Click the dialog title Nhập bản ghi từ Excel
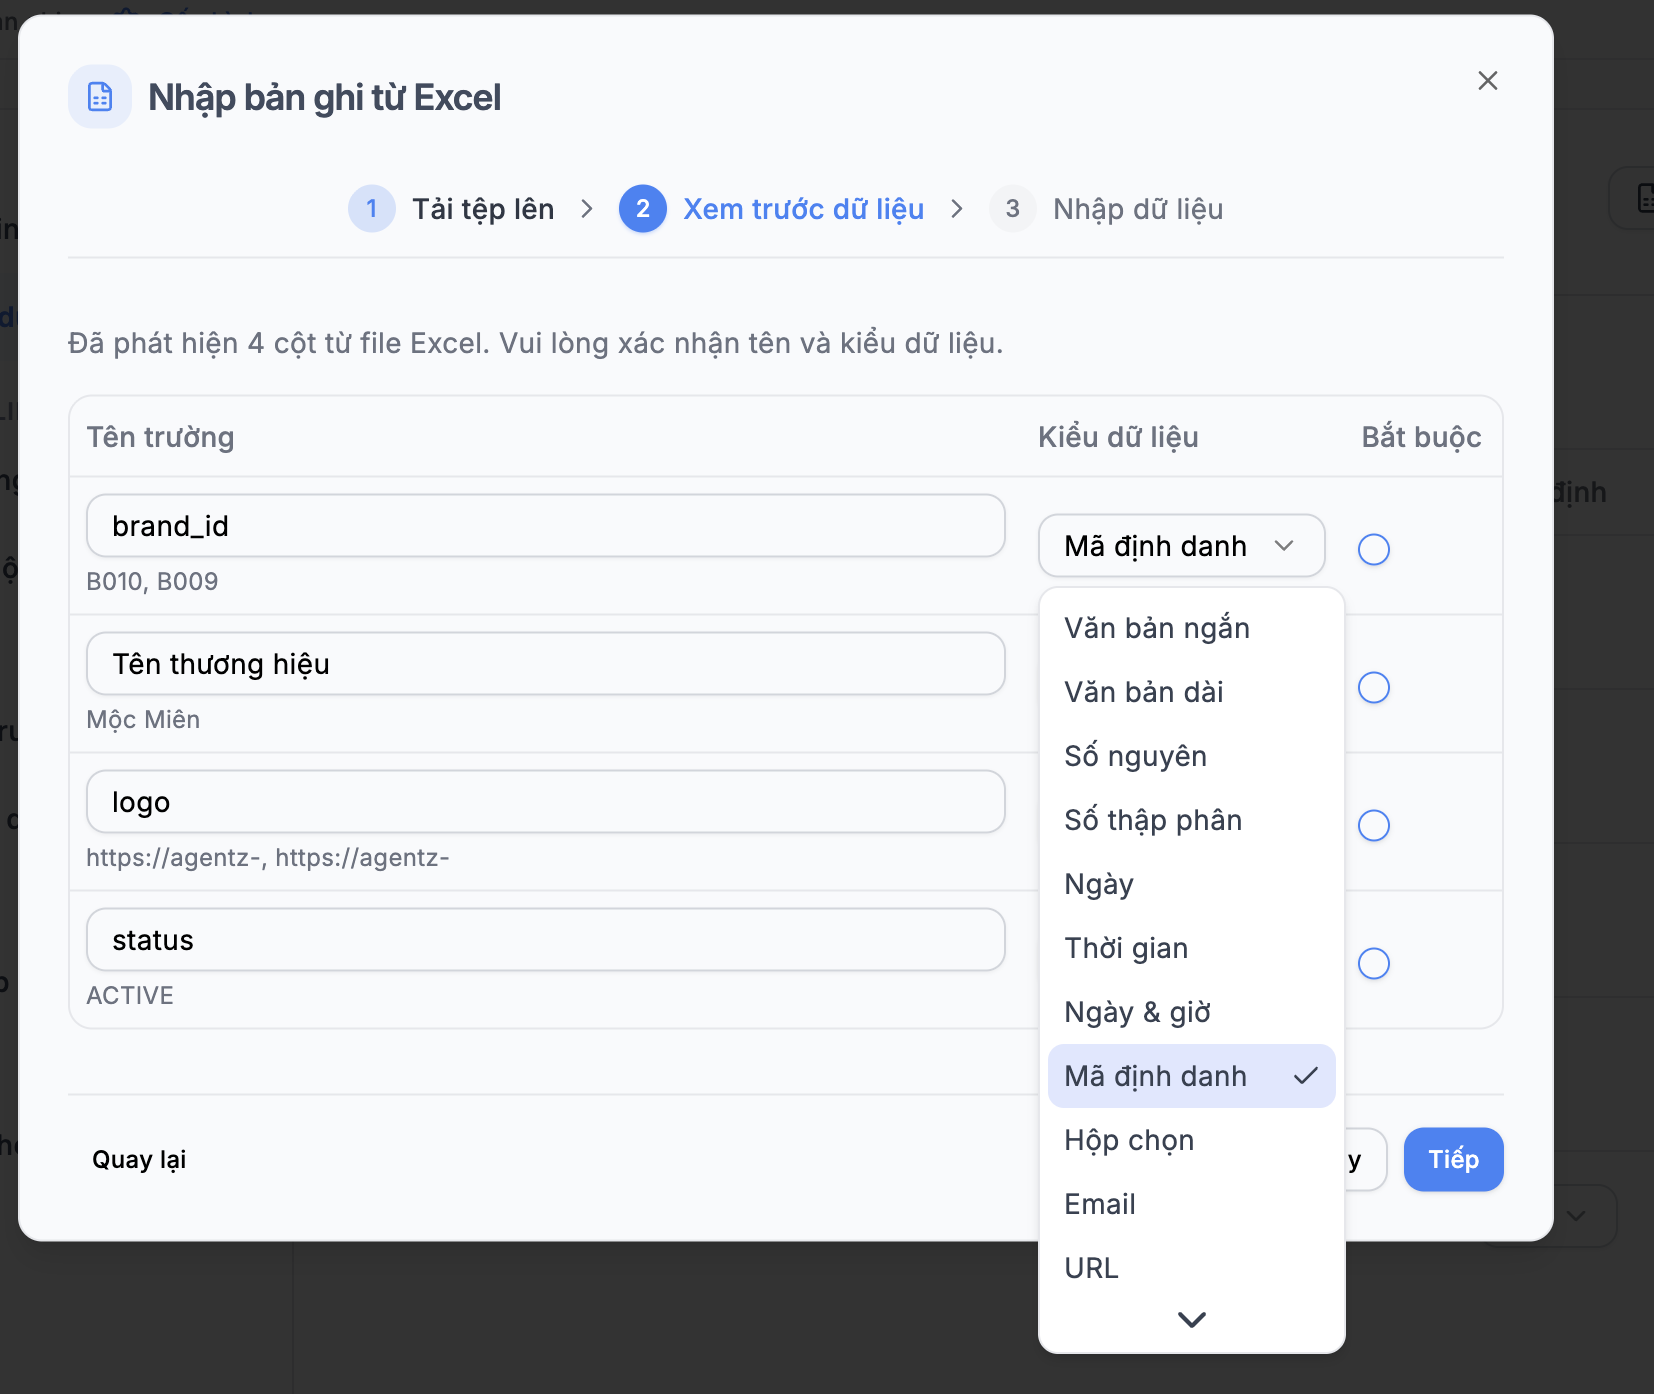This screenshot has height=1394, width=1654. pos(324,98)
